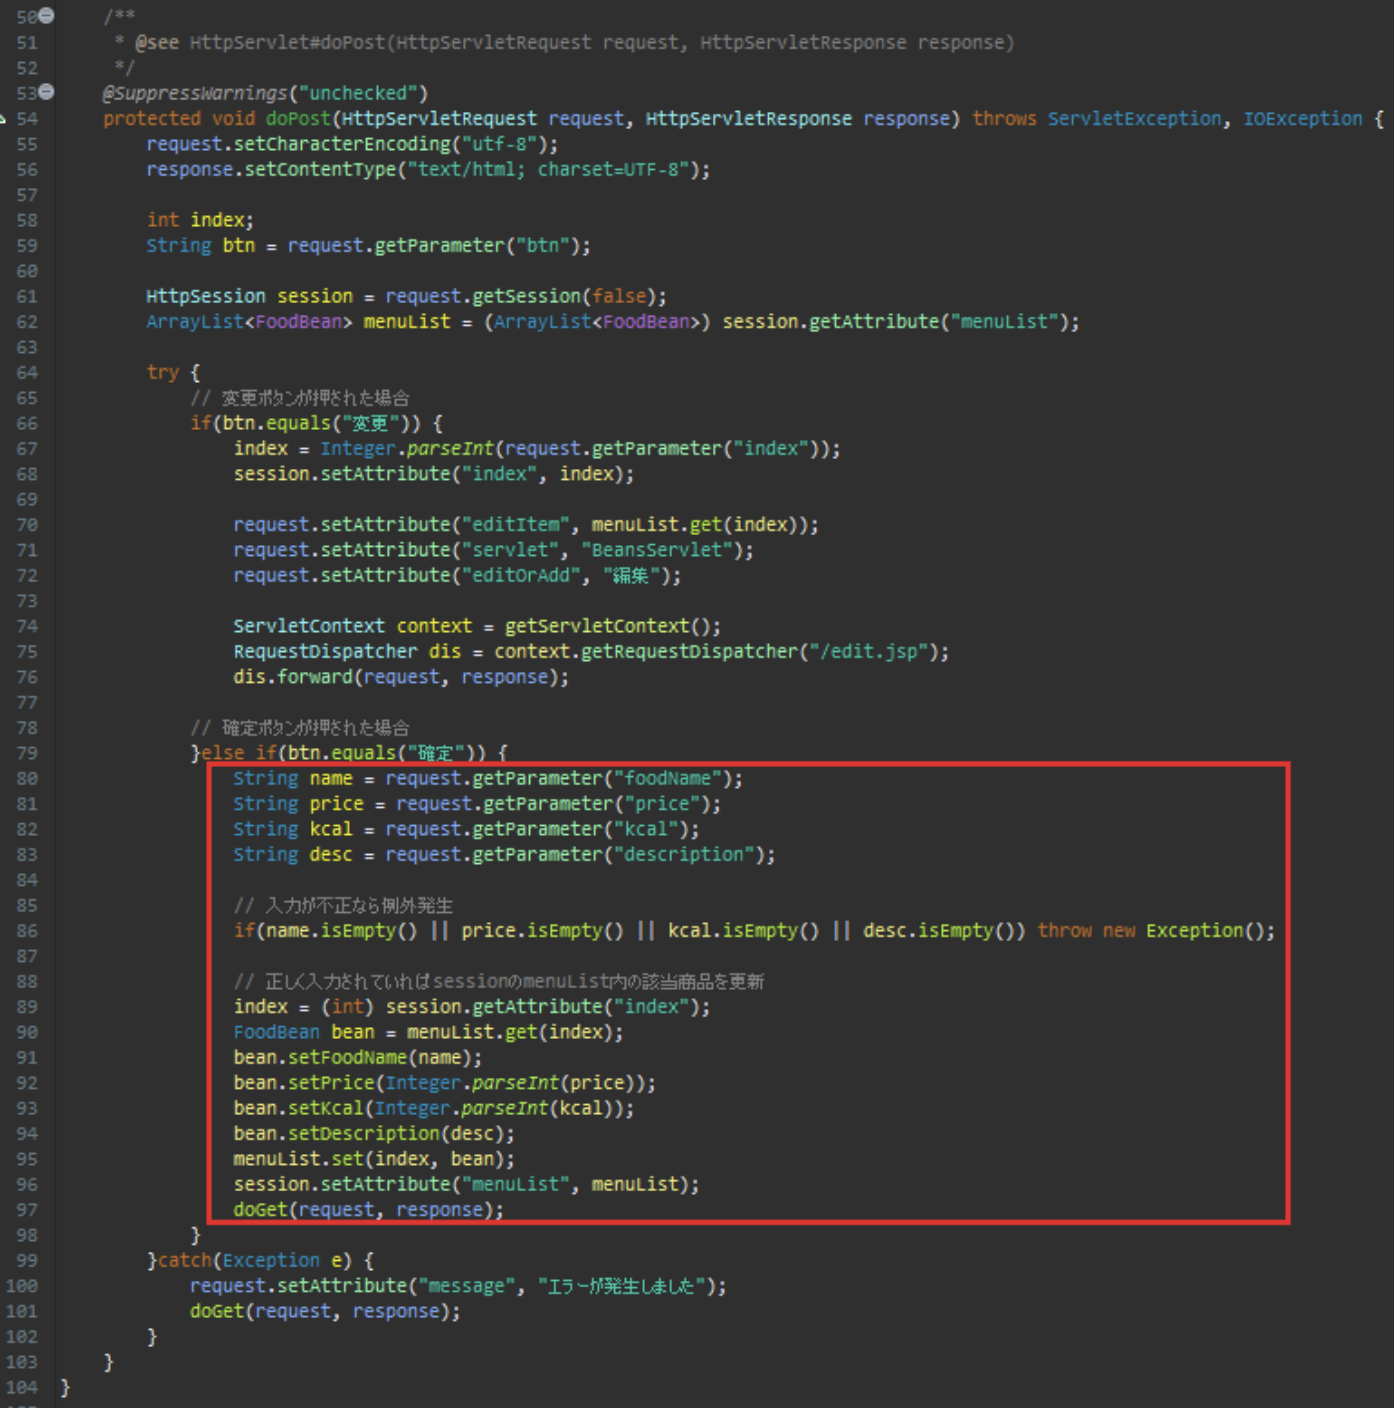The width and height of the screenshot is (1394, 1408).
Task: Place cursor on setCharacterEncoding call
Action: pos(342,144)
